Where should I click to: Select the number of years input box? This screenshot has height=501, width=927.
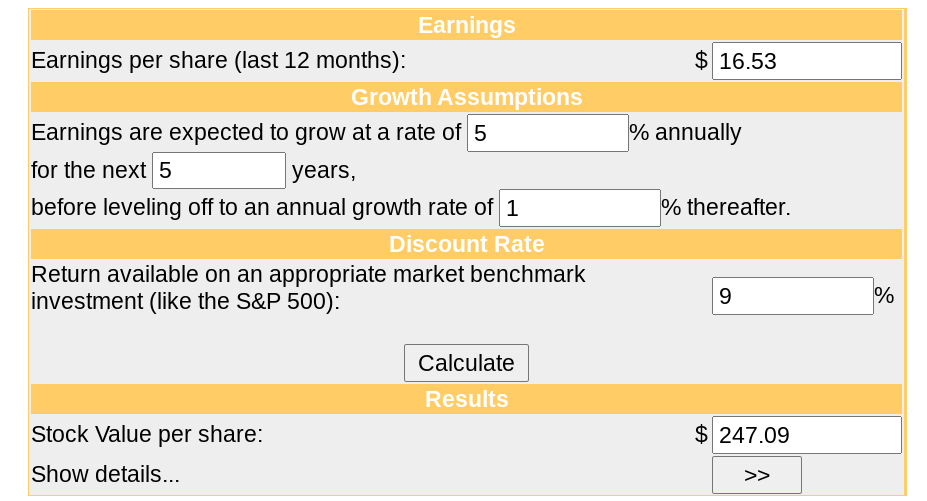219,171
